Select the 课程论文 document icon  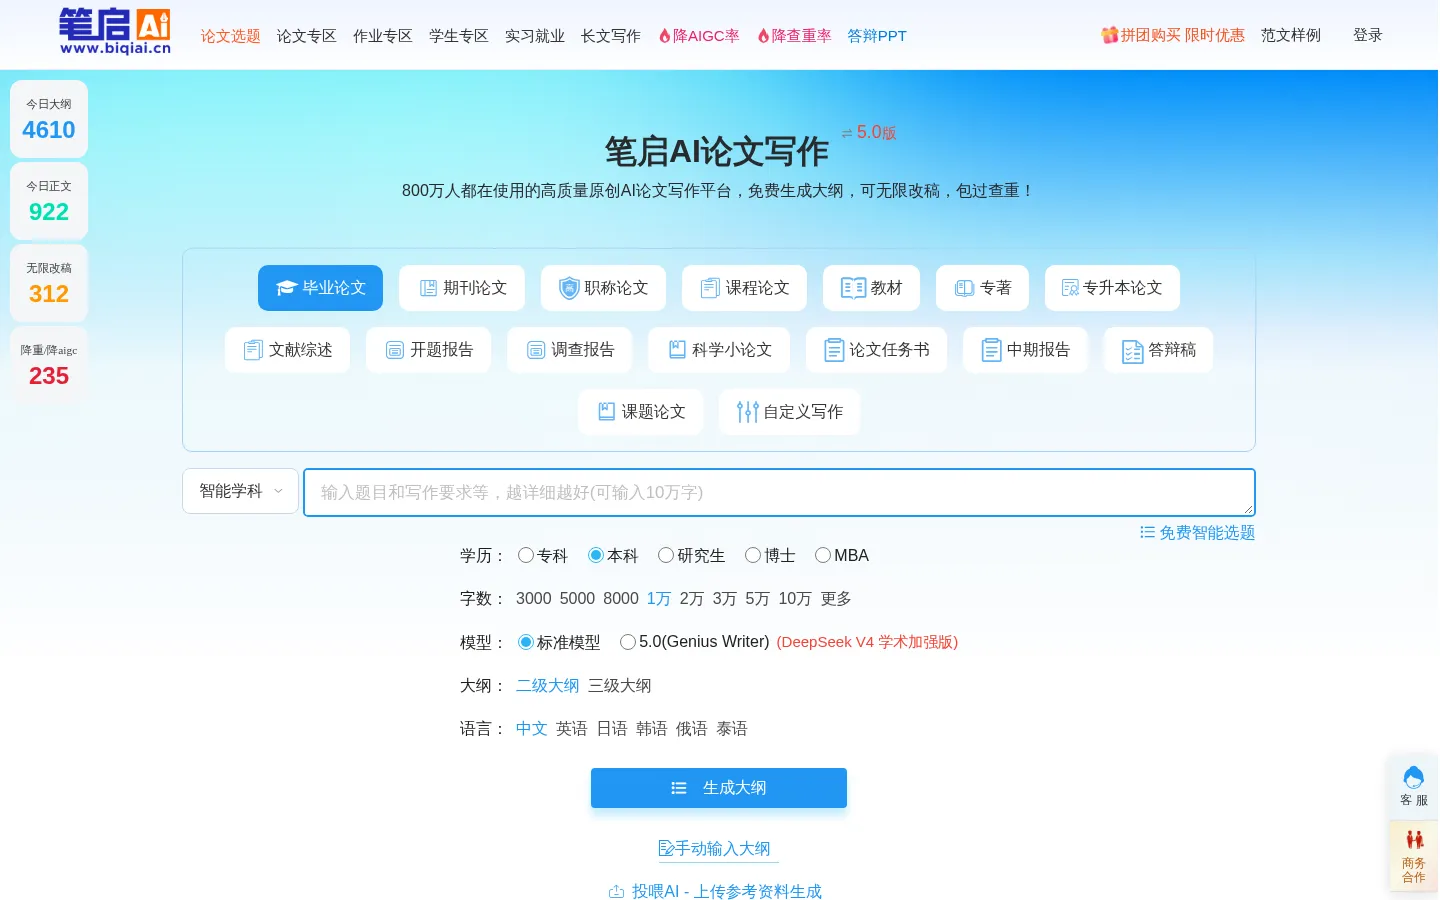(x=710, y=288)
